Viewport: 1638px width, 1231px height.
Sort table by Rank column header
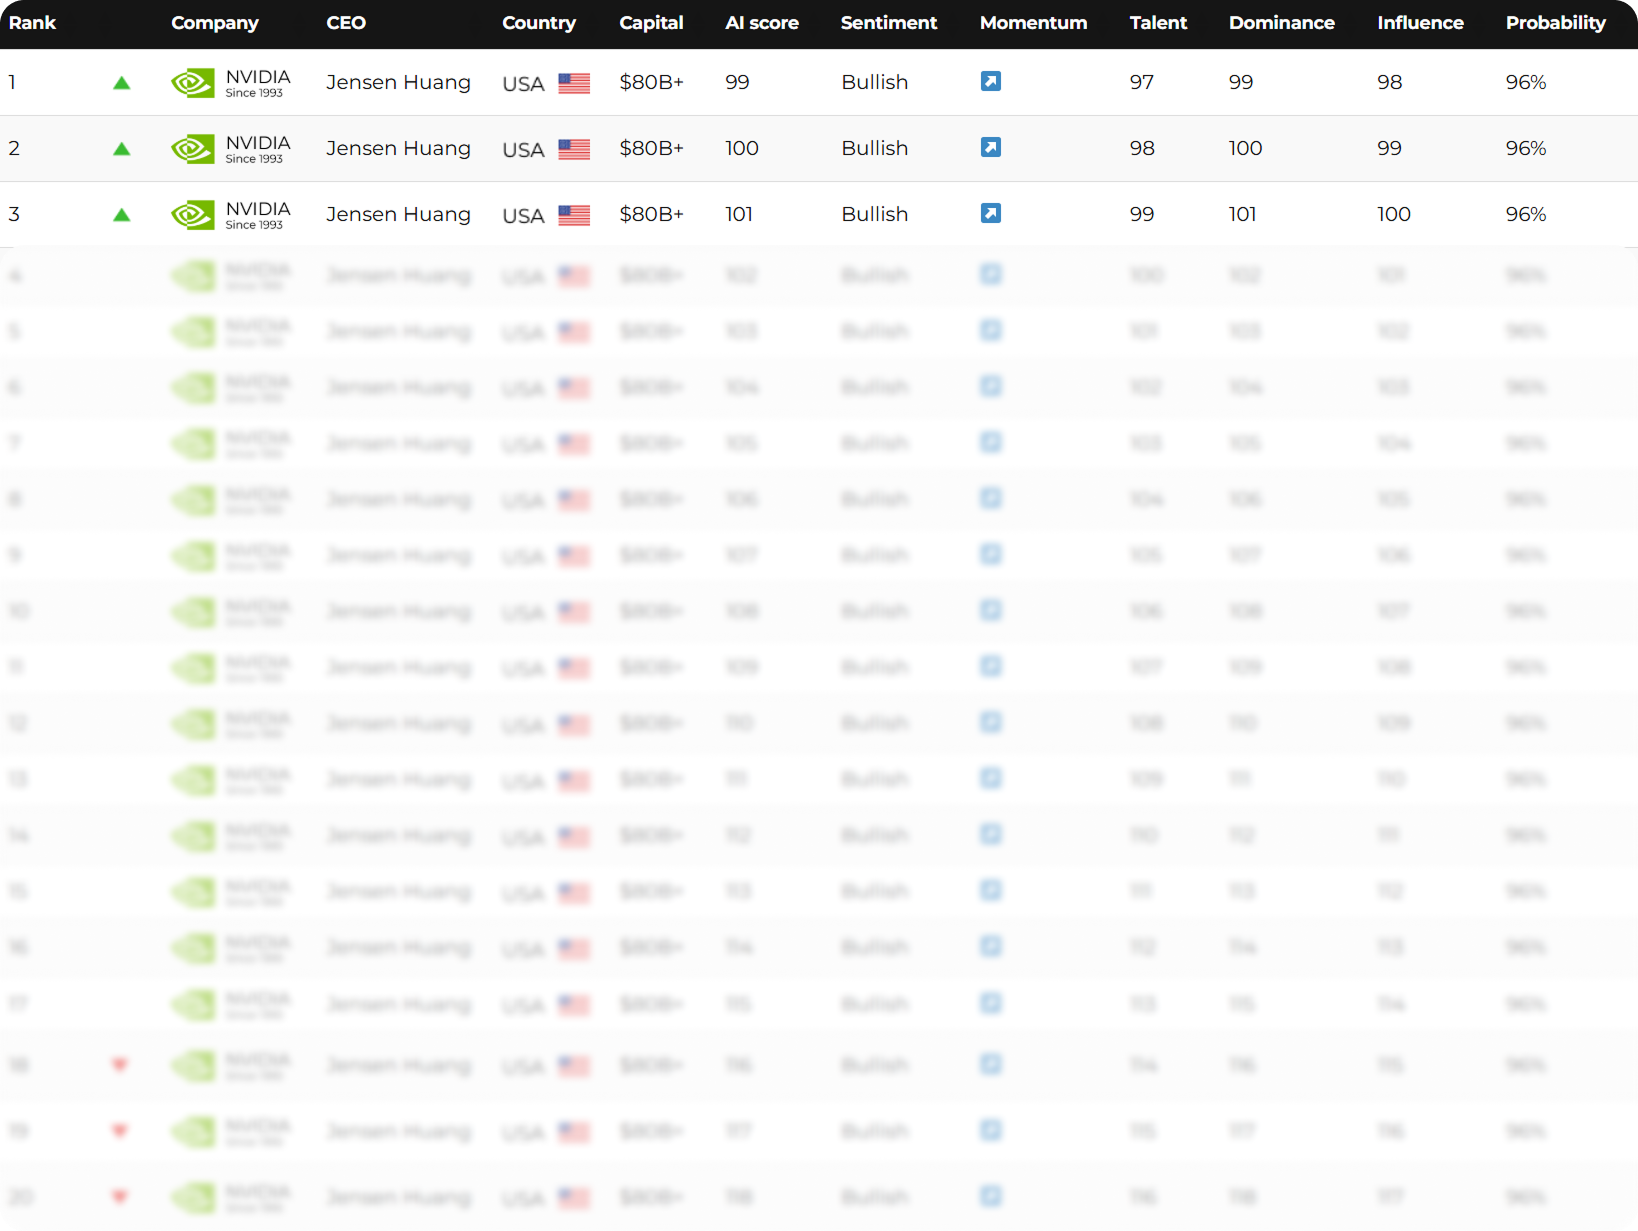tap(32, 23)
